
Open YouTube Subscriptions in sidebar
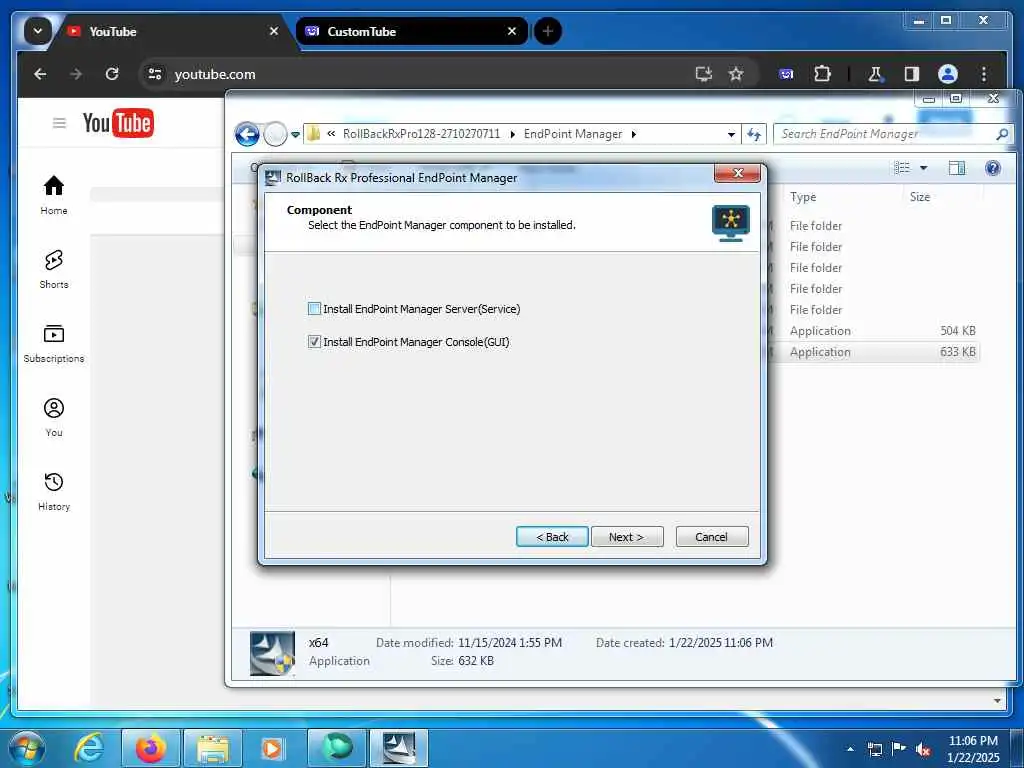coord(54,343)
